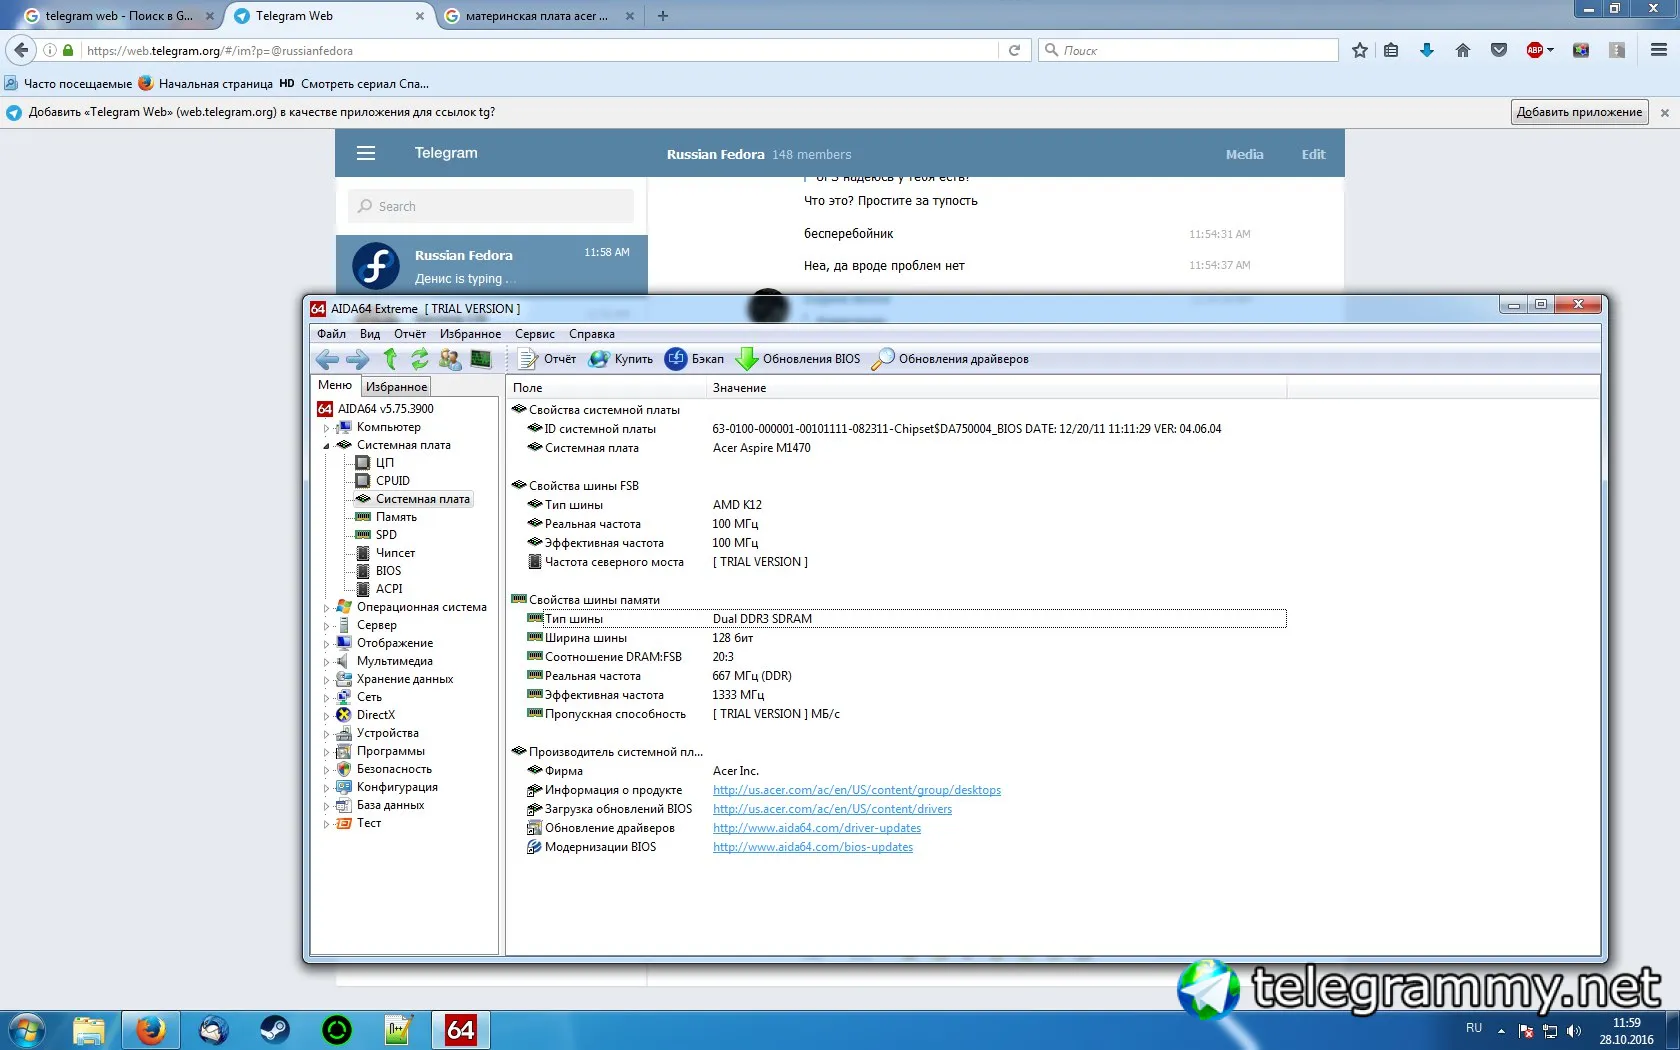Open Media in Telegram header
Viewport: 1680px width, 1050px height.
1245,154
